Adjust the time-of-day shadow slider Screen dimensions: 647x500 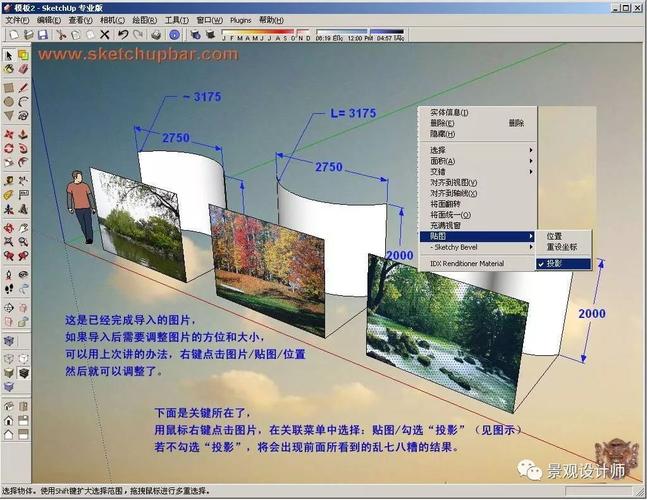tap(360, 32)
